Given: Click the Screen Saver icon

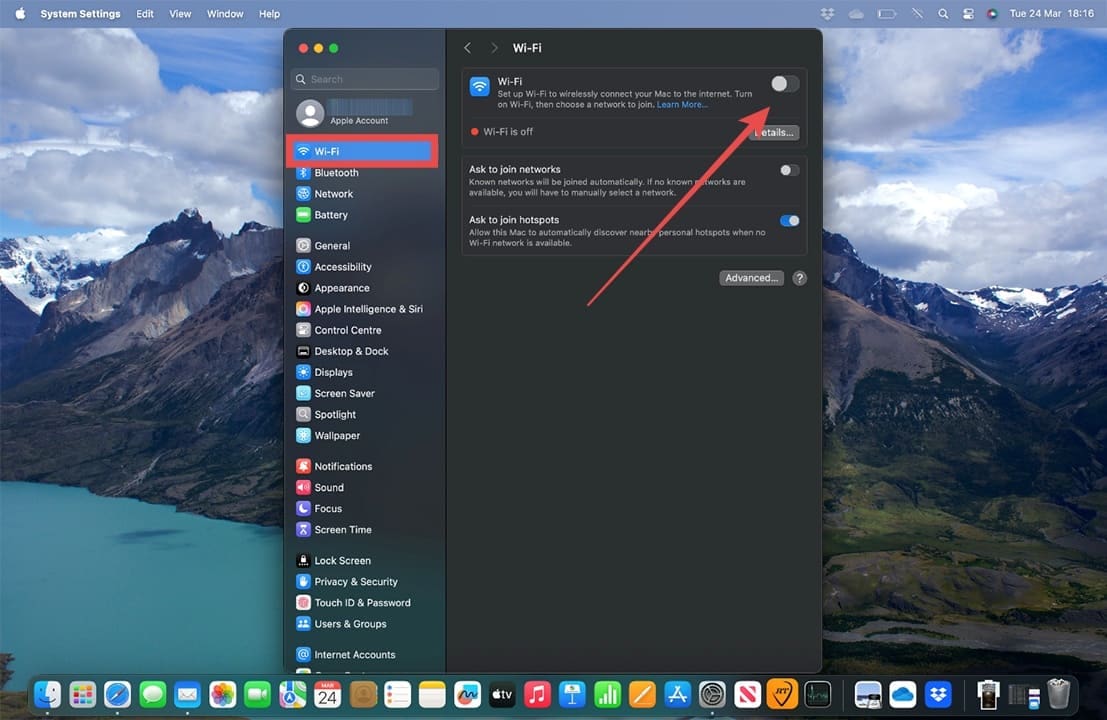Looking at the screenshot, I should (303, 394).
